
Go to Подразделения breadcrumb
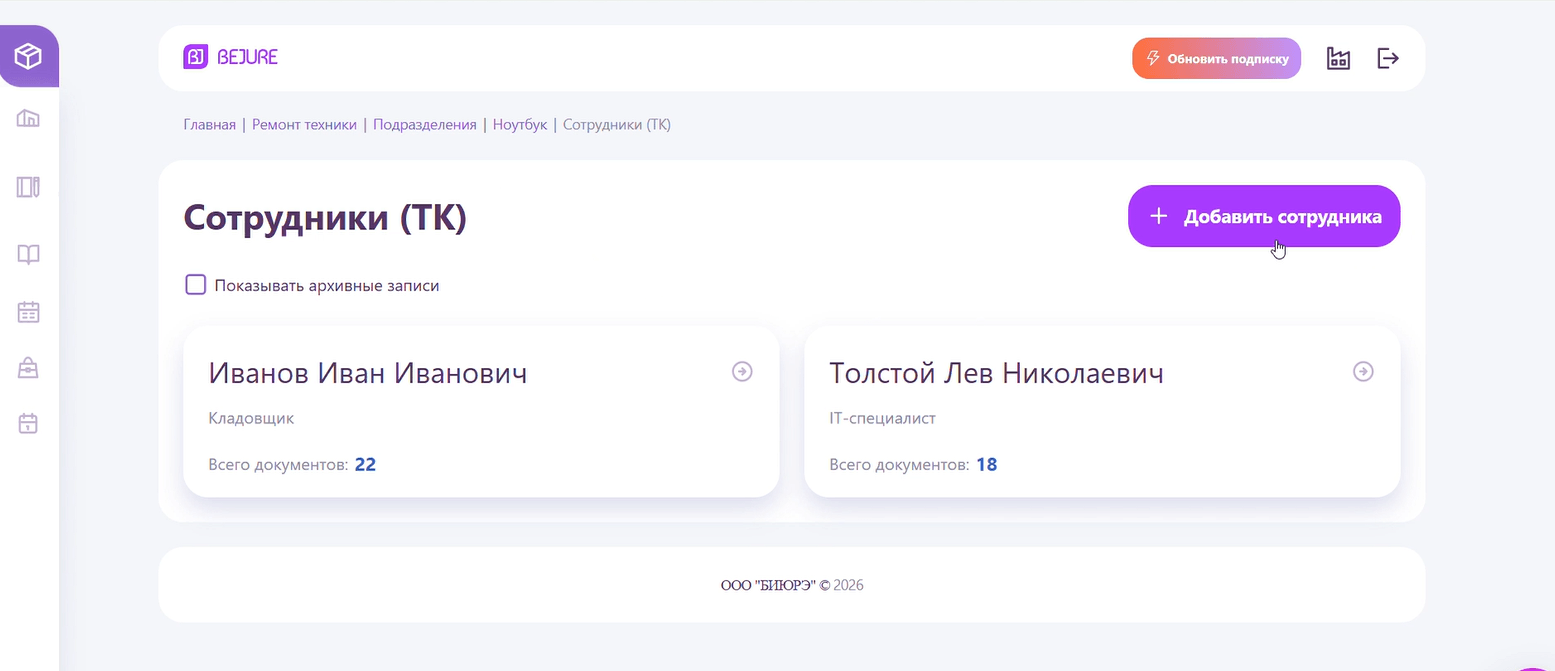tap(425, 125)
